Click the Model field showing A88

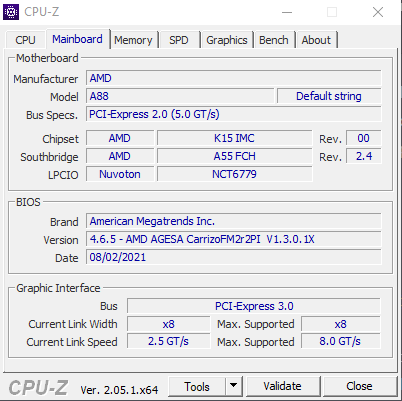[x=180, y=96]
